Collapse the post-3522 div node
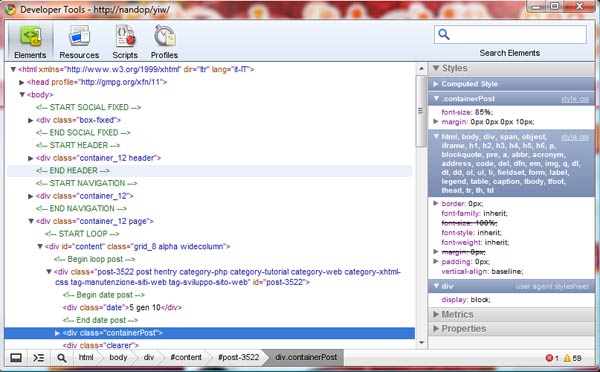 [x=49, y=272]
